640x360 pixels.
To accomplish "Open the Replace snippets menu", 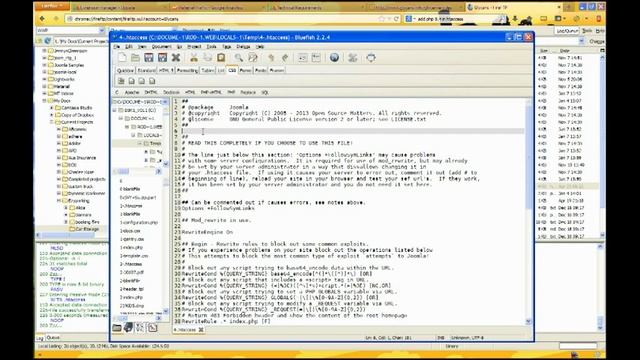I will [248, 93].
